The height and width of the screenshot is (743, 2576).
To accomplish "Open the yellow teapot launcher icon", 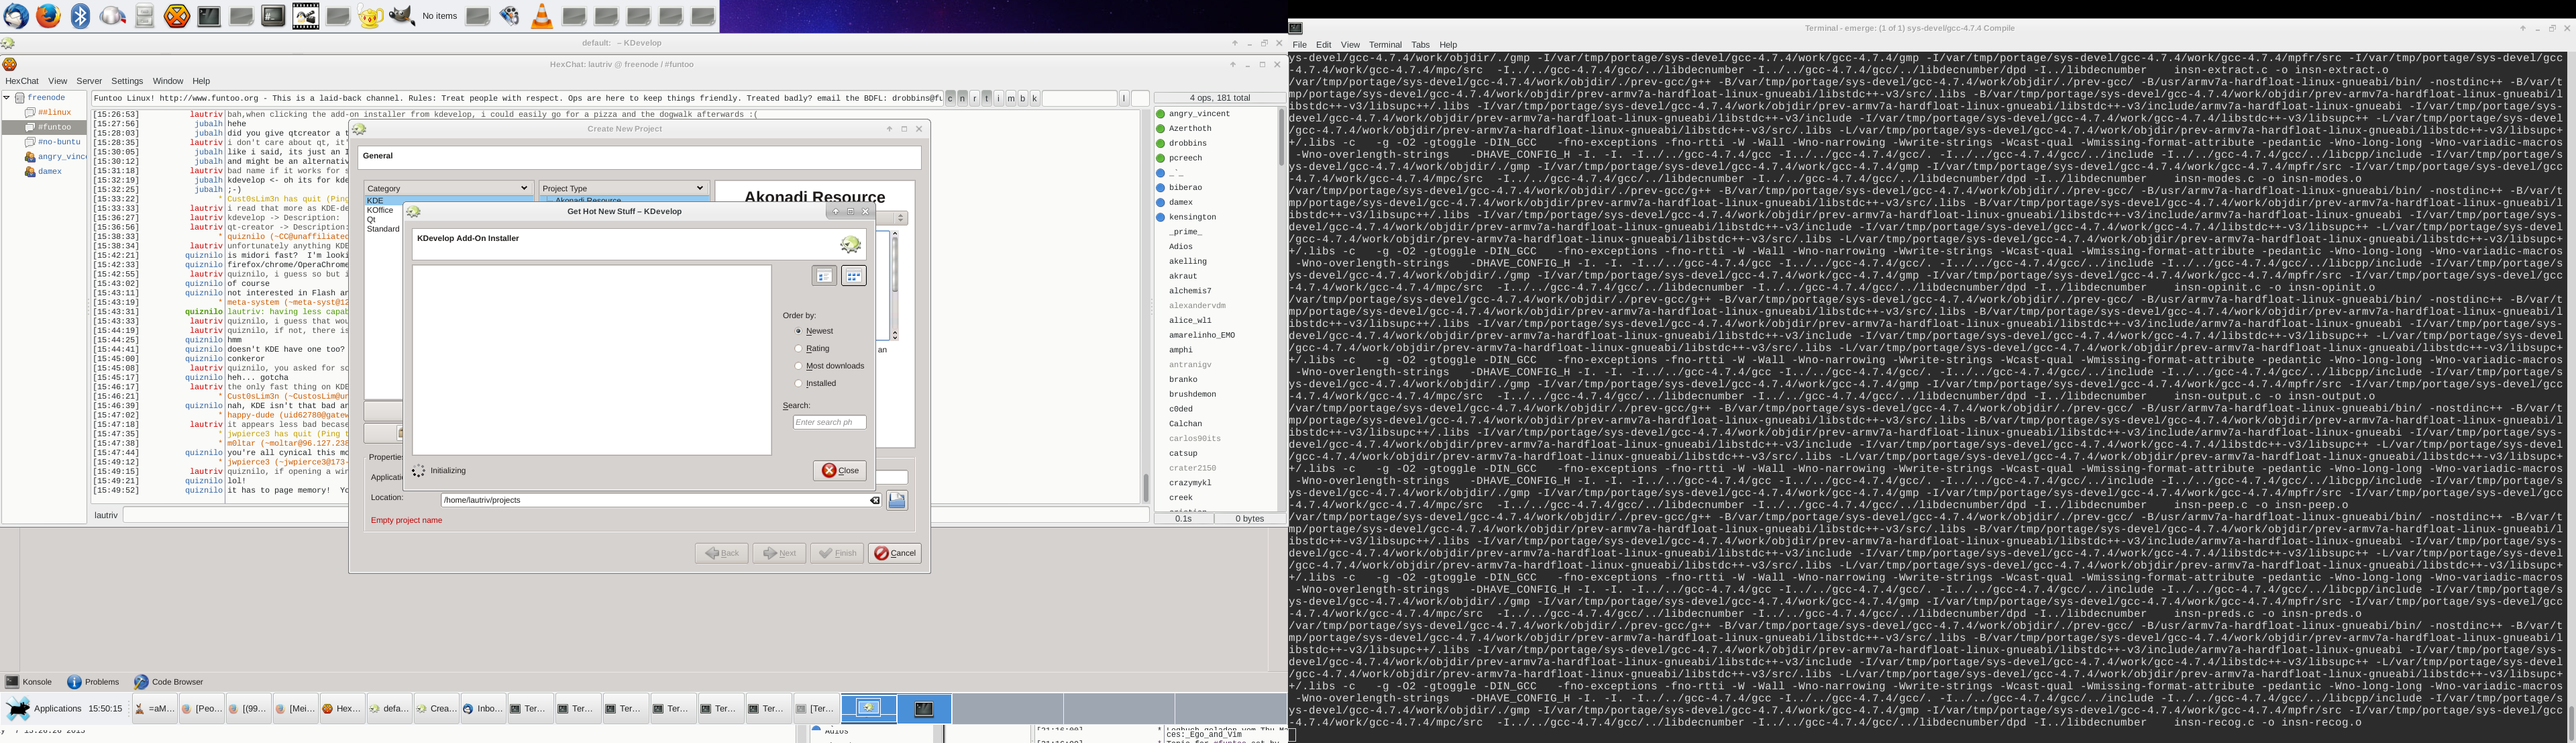I will tap(370, 16).
